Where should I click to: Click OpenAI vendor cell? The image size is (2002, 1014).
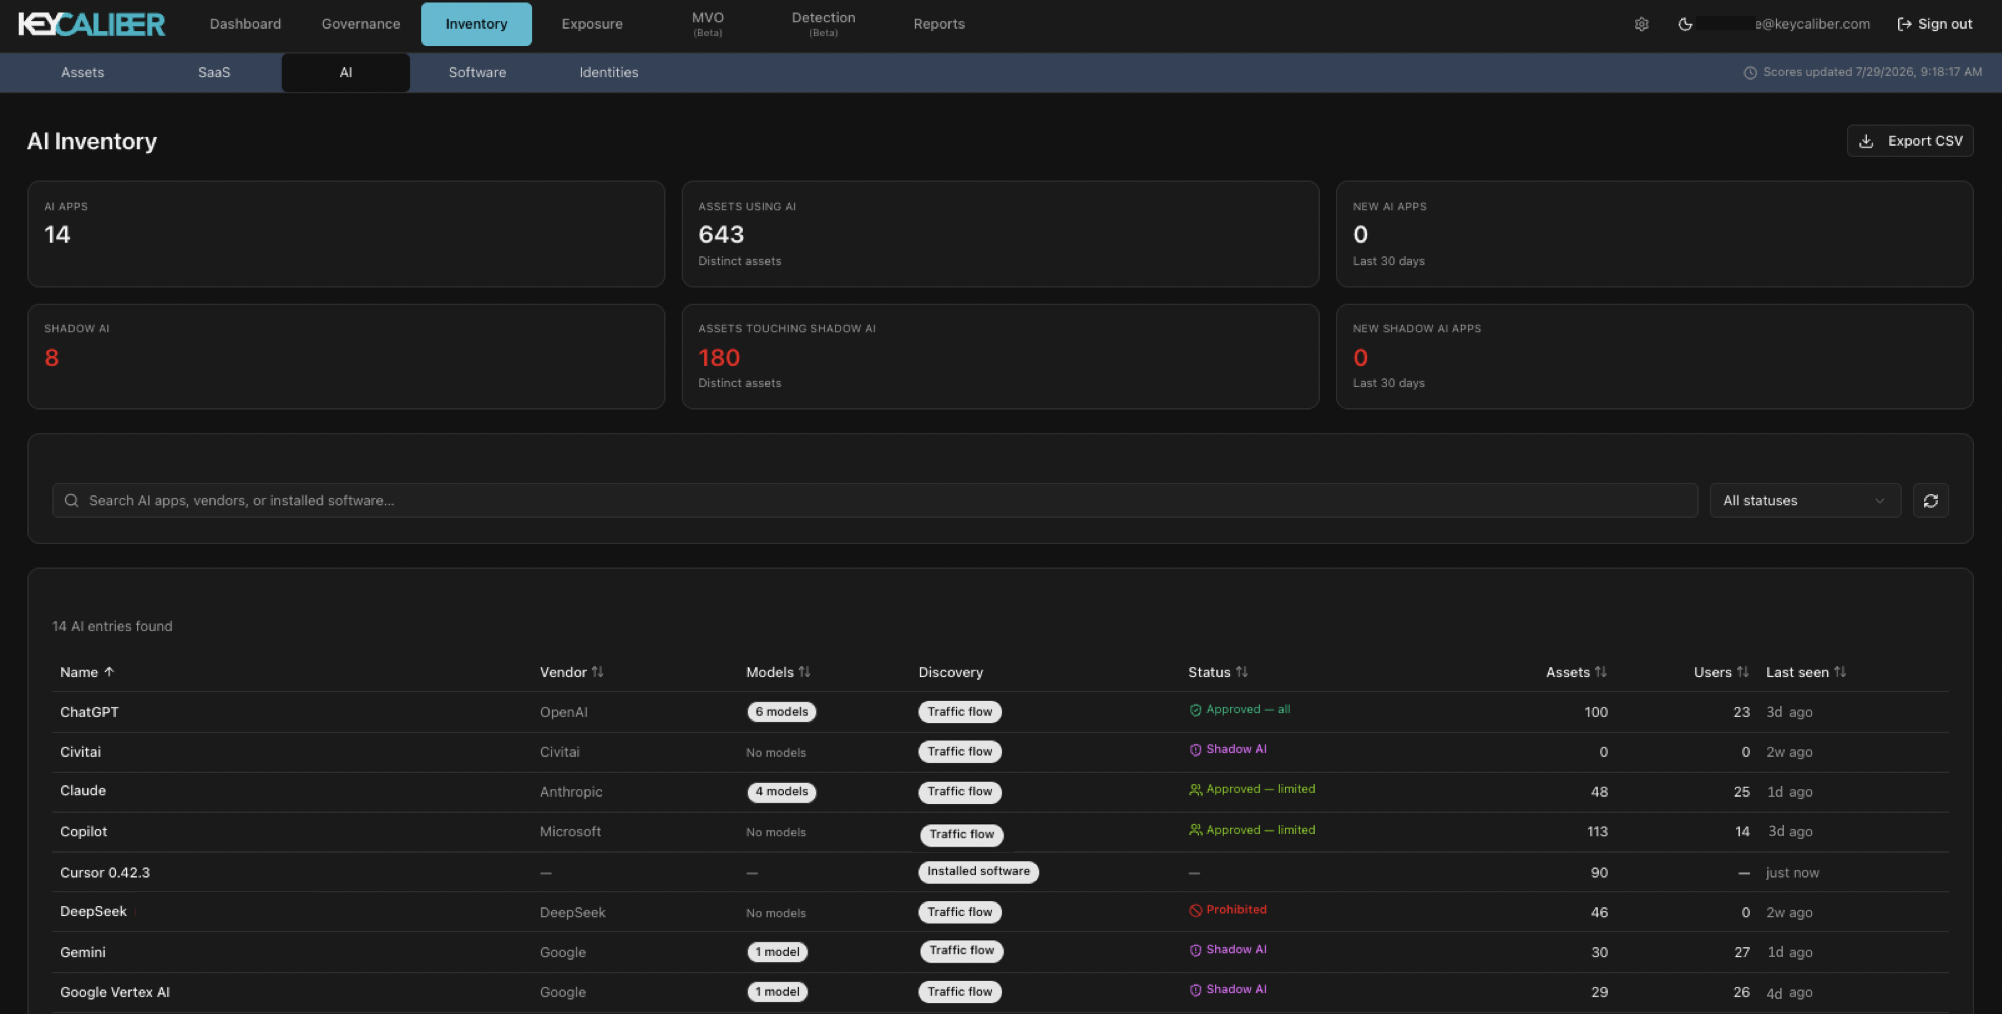(x=564, y=712)
